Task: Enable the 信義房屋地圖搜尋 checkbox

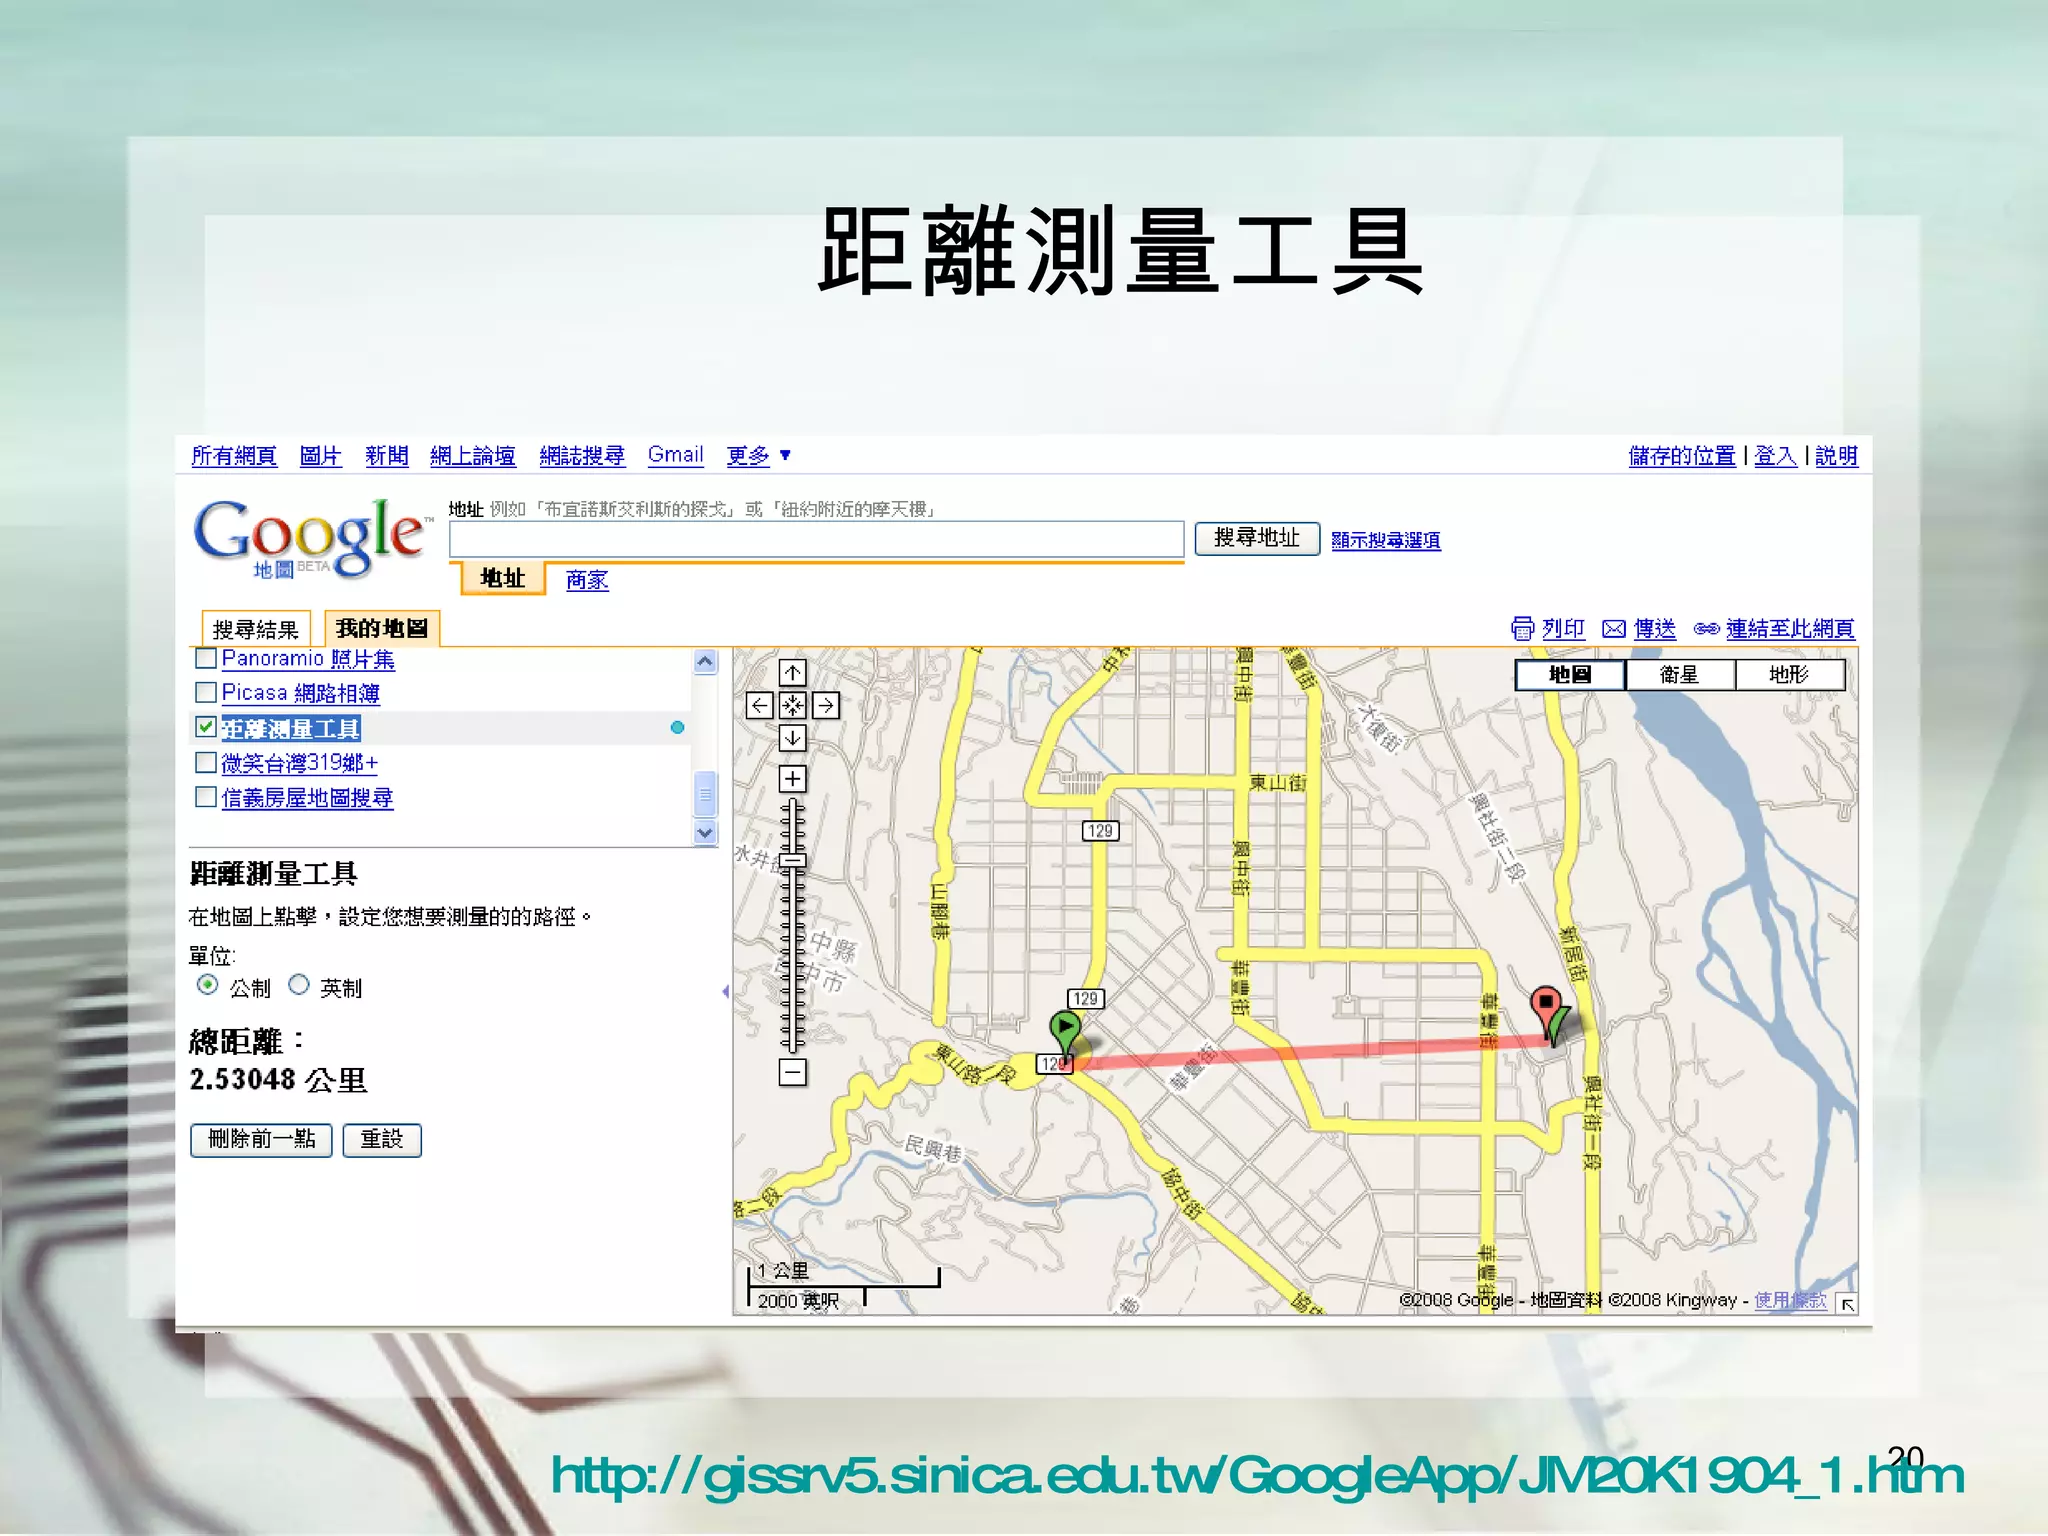Action: pyautogui.click(x=206, y=797)
